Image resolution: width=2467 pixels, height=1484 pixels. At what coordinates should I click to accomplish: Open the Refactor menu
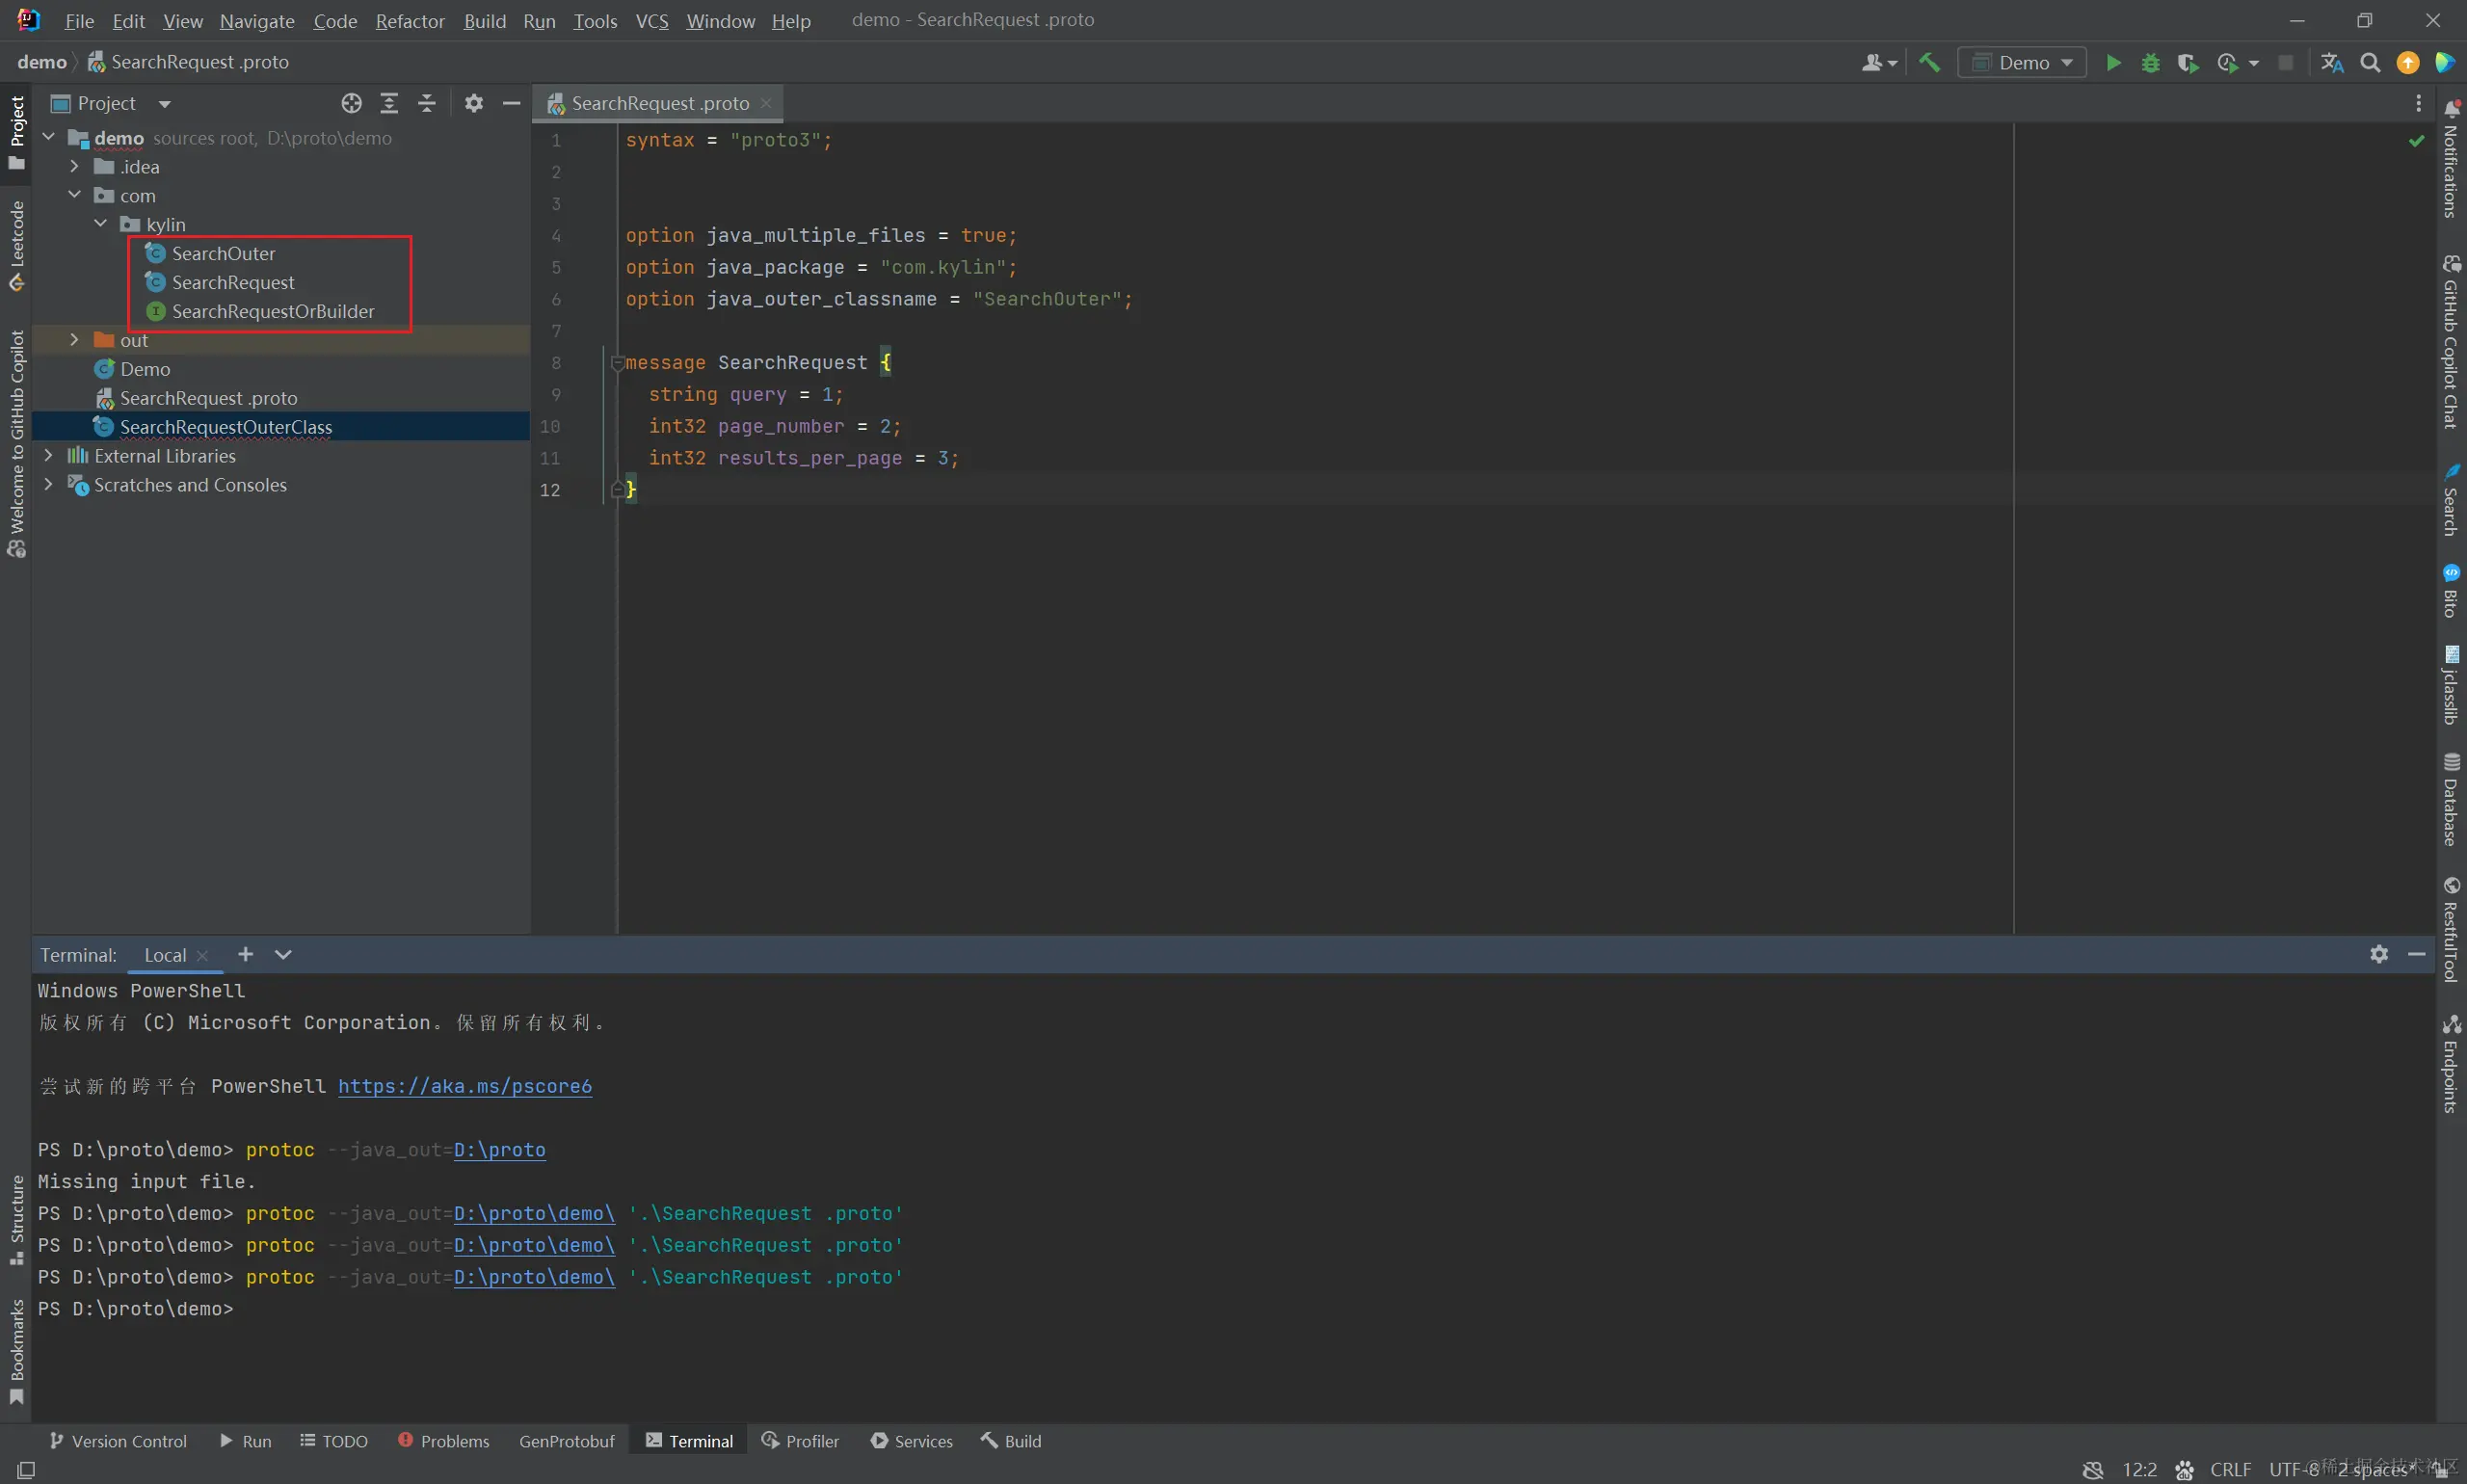pyautogui.click(x=409, y=20)
